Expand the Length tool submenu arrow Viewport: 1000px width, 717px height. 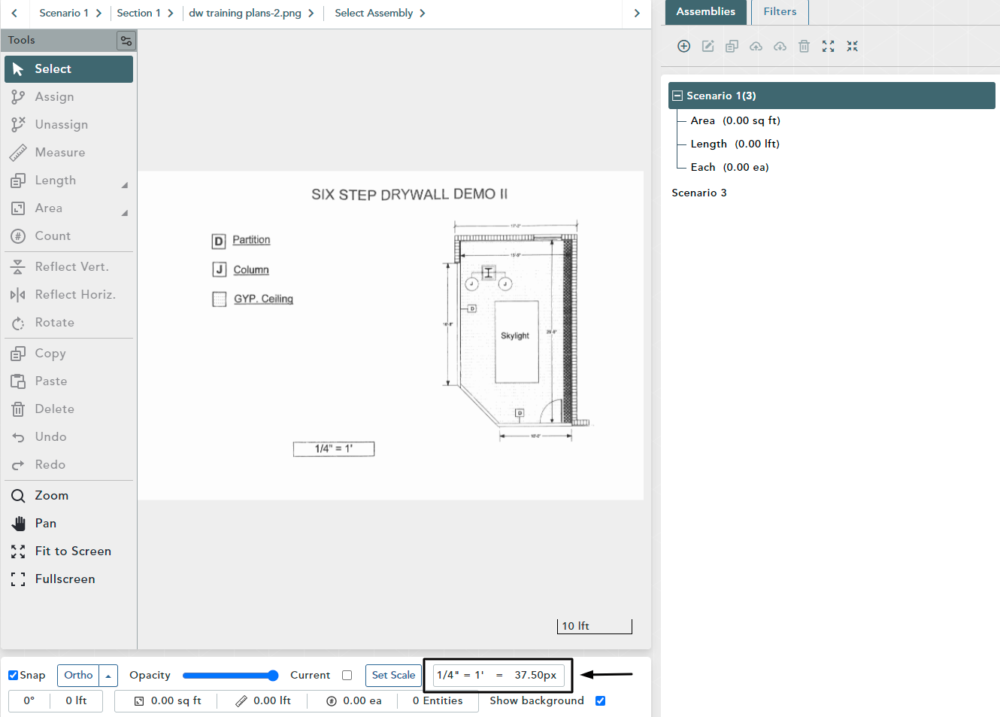pos(125,185)
